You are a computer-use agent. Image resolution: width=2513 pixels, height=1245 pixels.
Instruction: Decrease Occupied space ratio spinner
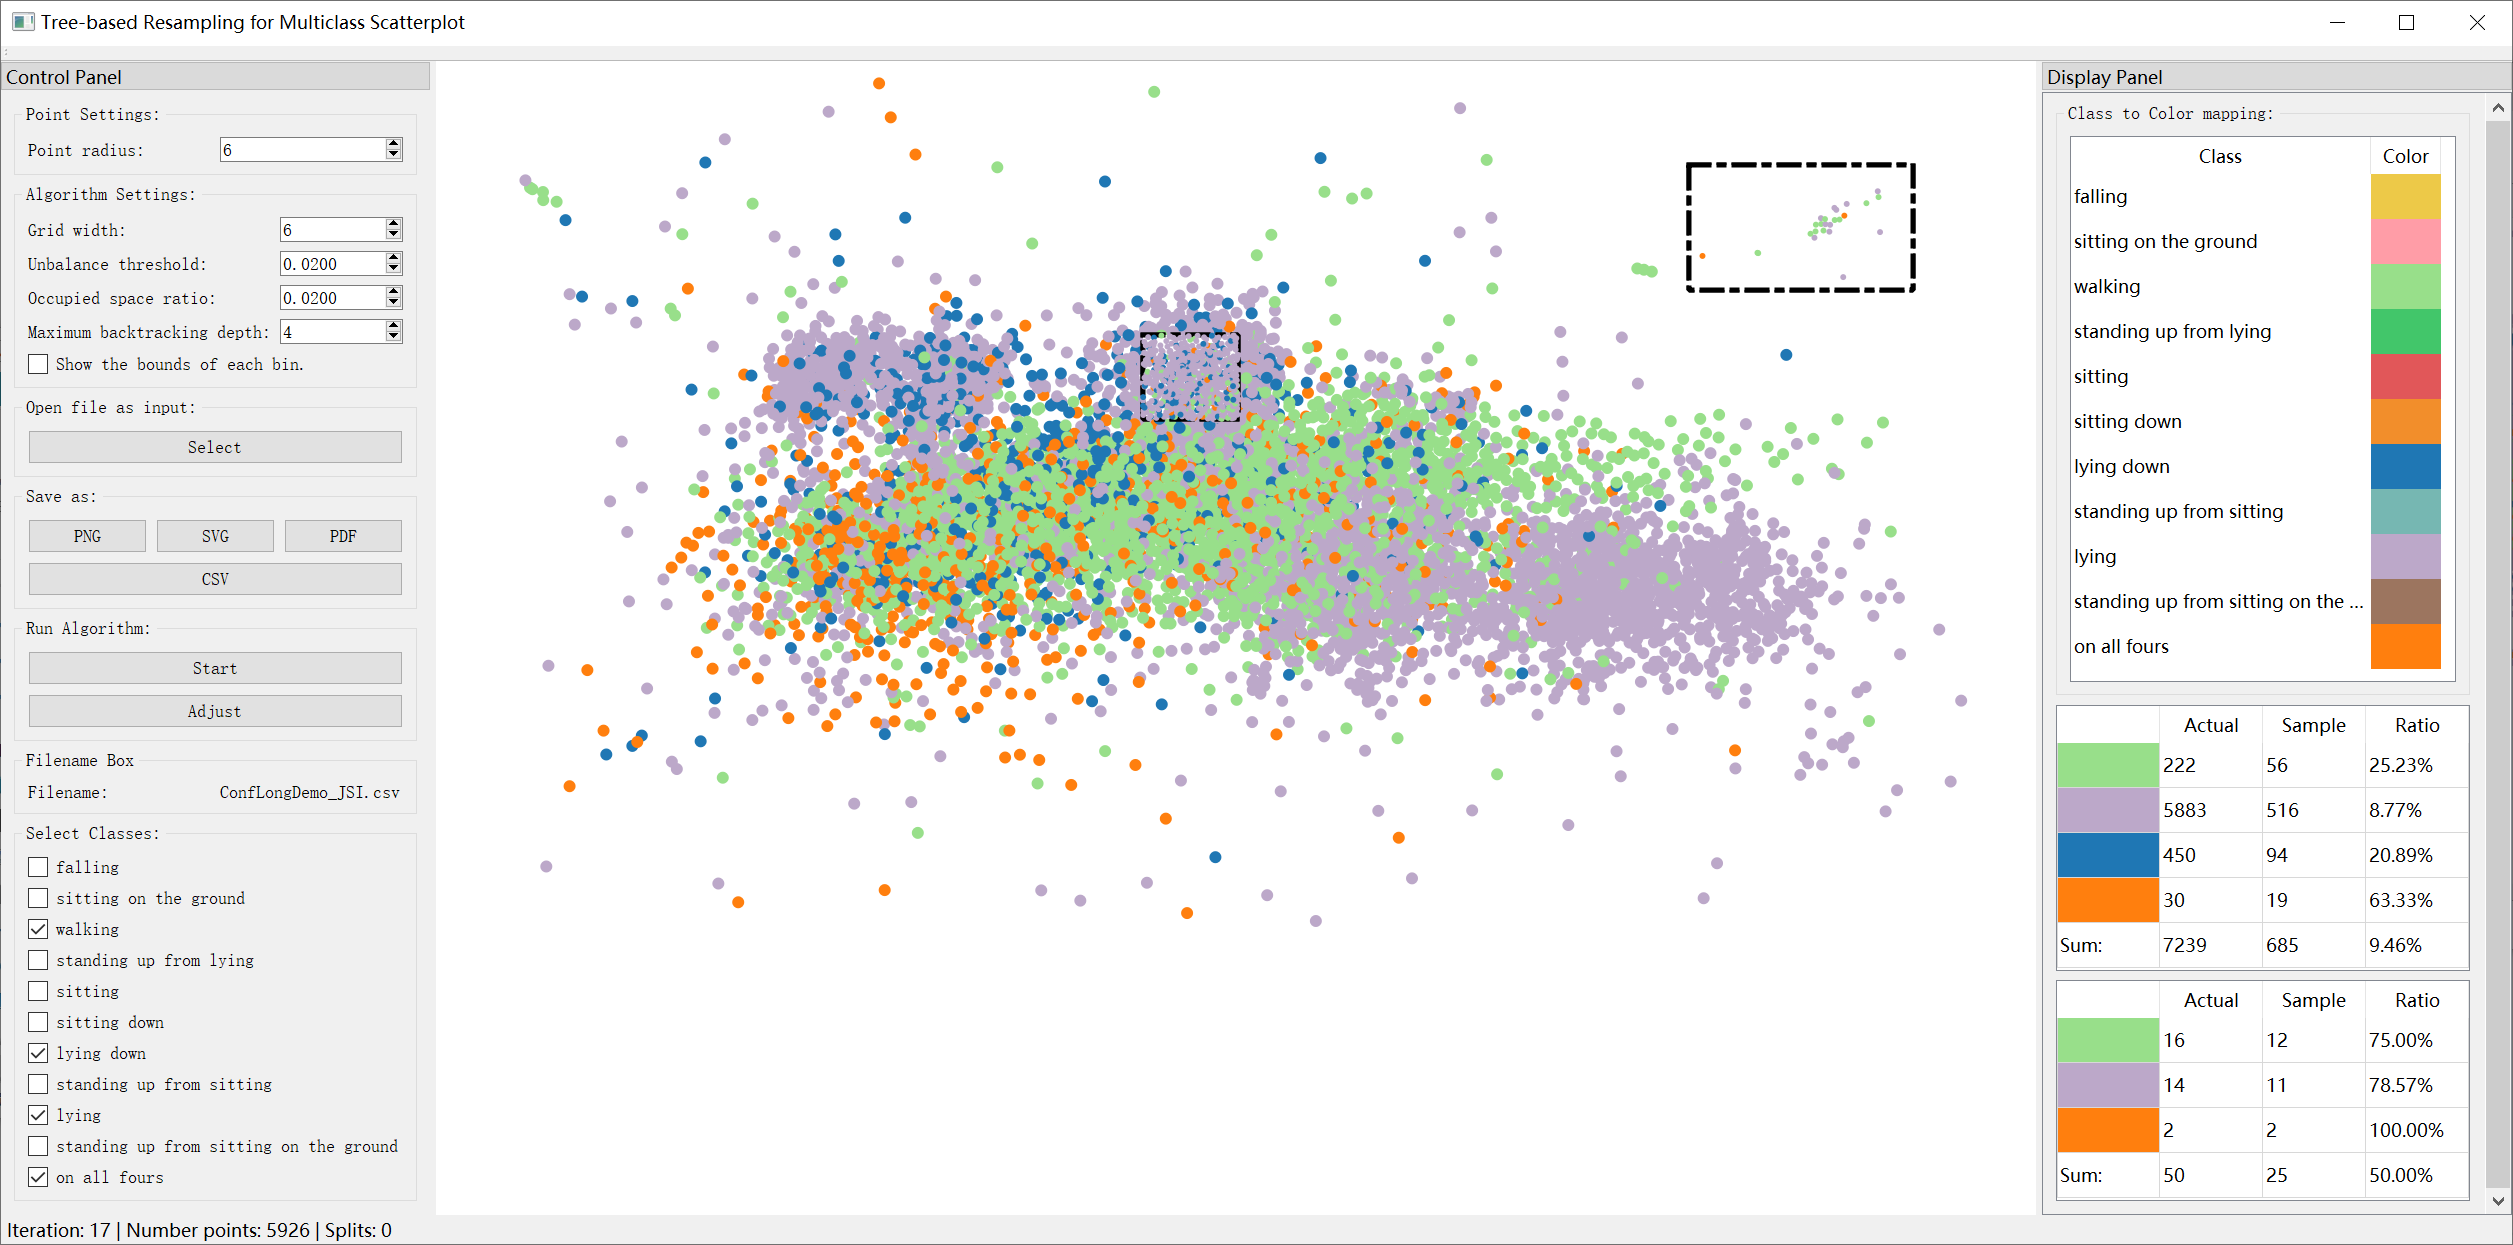click(x=394, y=303)
